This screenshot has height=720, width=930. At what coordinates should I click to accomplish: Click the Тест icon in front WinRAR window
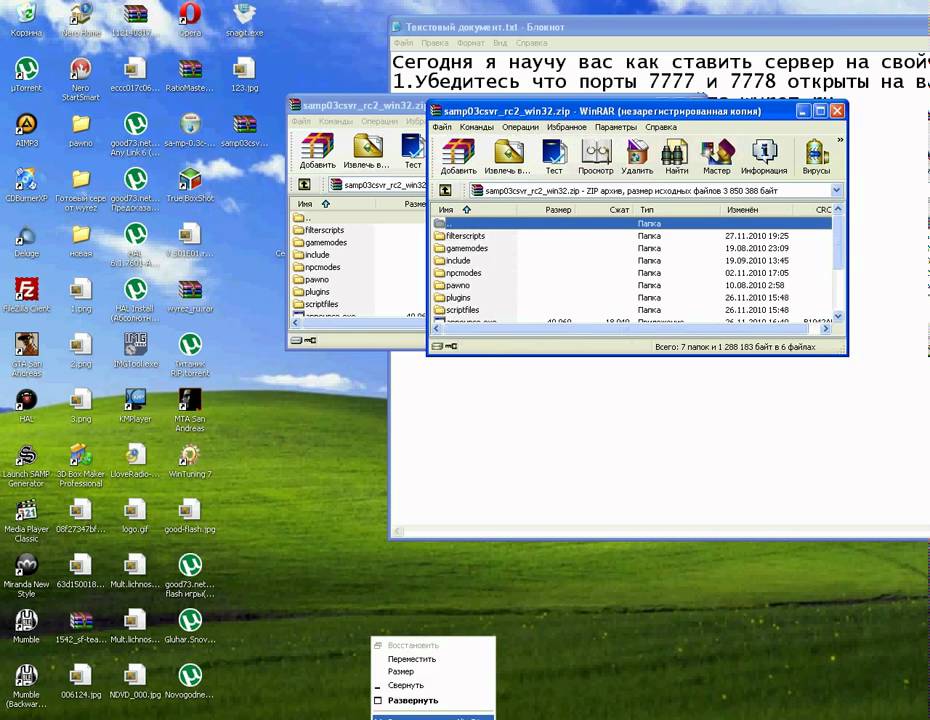pos(554,156)
